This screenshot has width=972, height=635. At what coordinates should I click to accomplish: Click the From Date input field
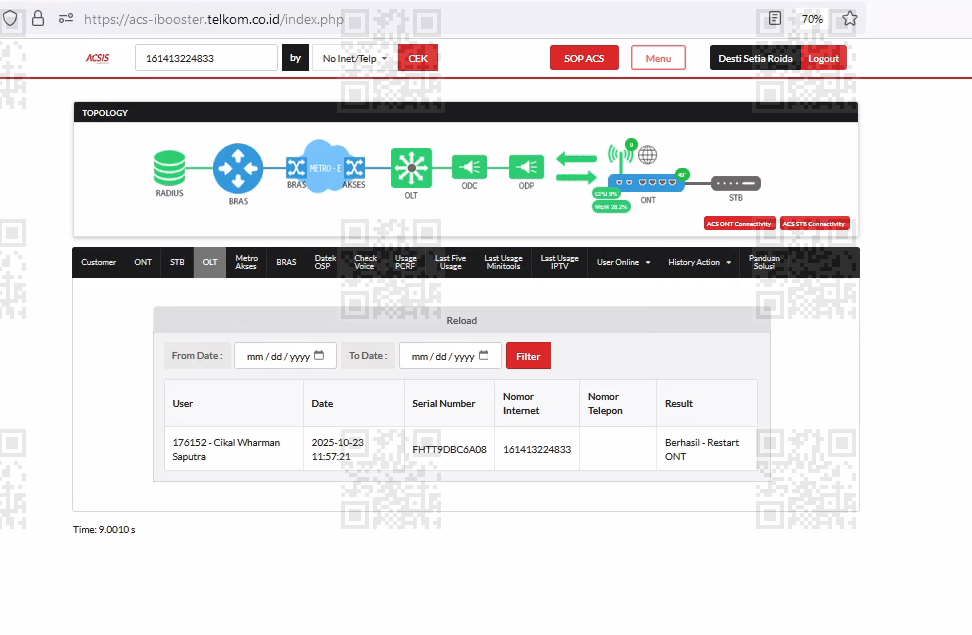point(285,356)
